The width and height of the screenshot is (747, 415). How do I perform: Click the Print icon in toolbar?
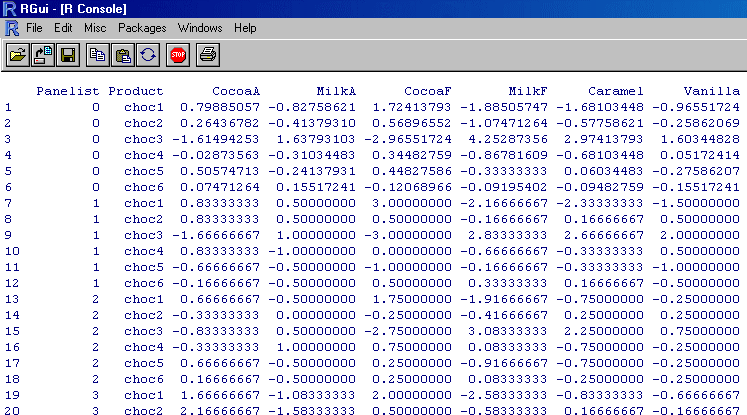pyautogui.click(x=208, y=55)
